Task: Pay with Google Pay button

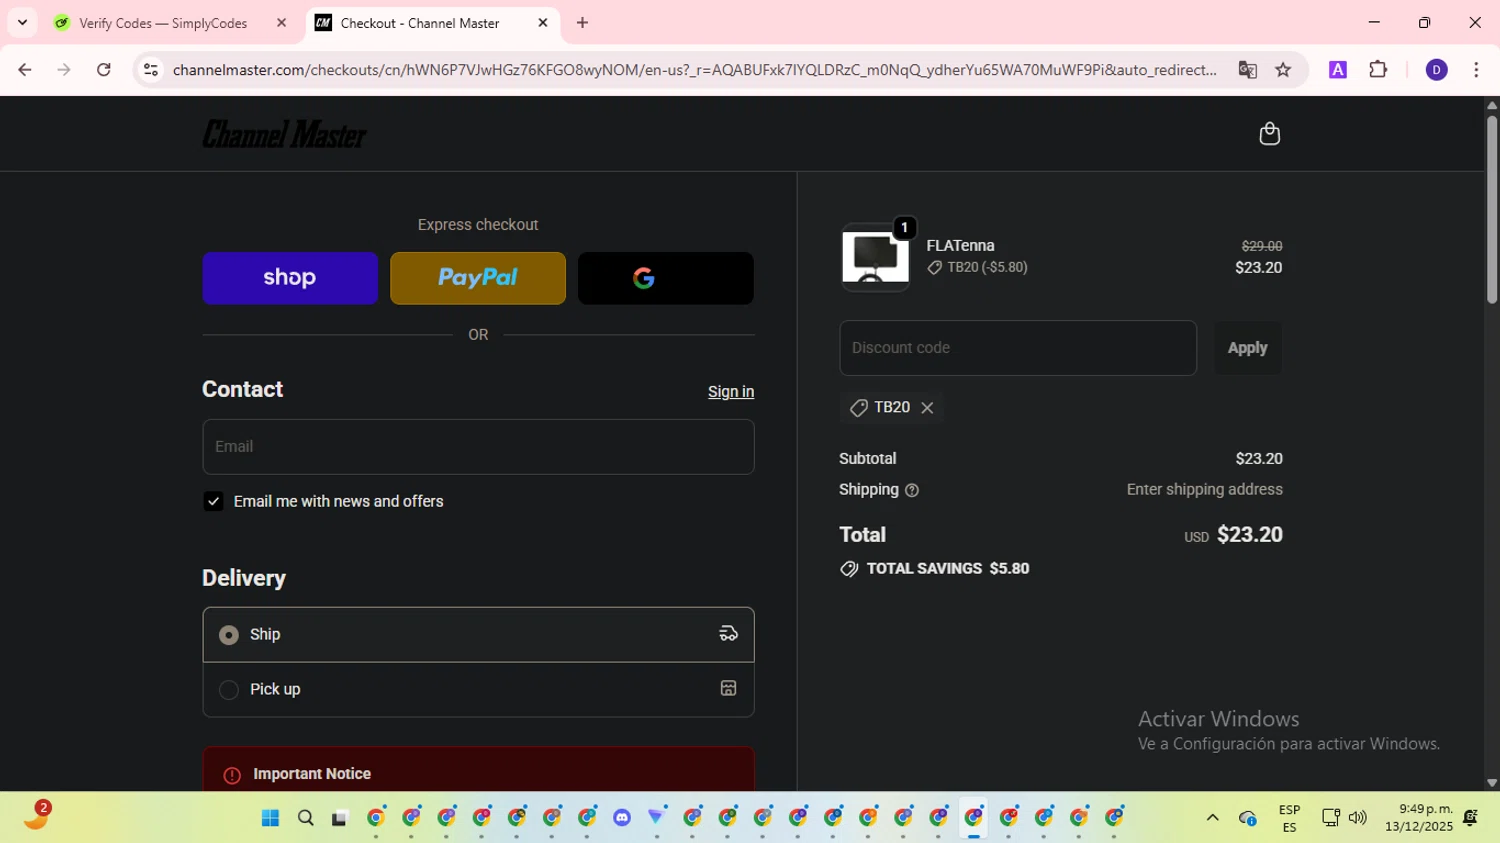Action: pos(666,278)
